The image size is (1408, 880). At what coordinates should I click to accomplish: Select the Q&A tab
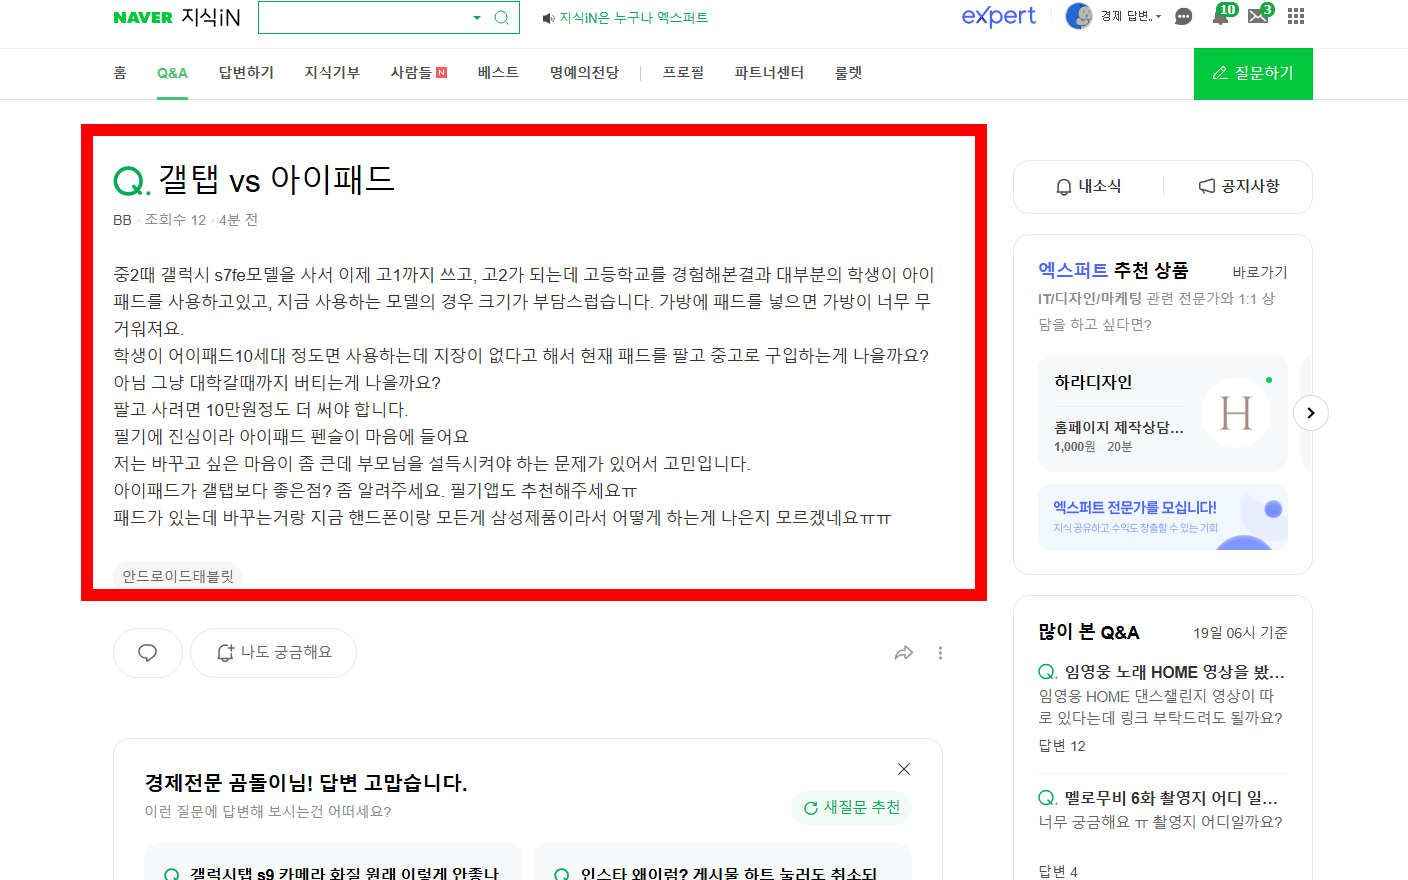coord(172,73)
